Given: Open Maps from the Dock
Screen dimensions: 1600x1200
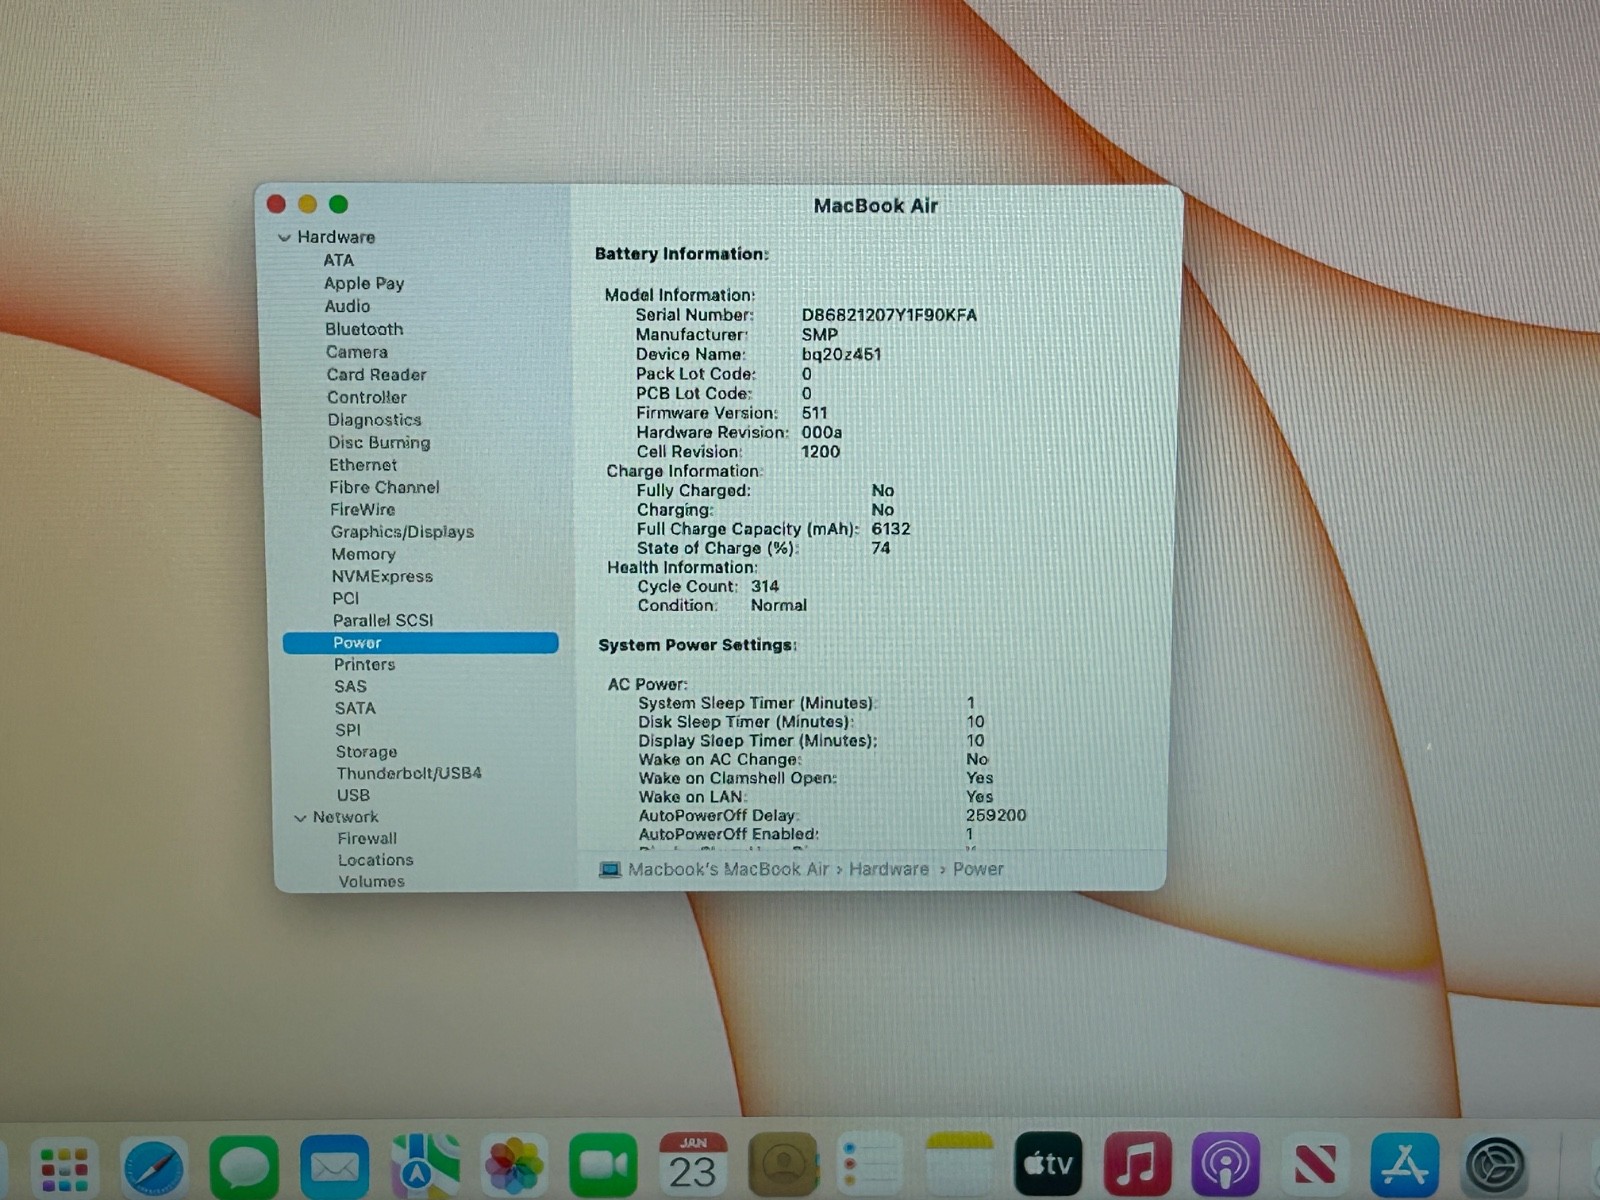Looking at the screenshot, I should (x=424, y=1165).
